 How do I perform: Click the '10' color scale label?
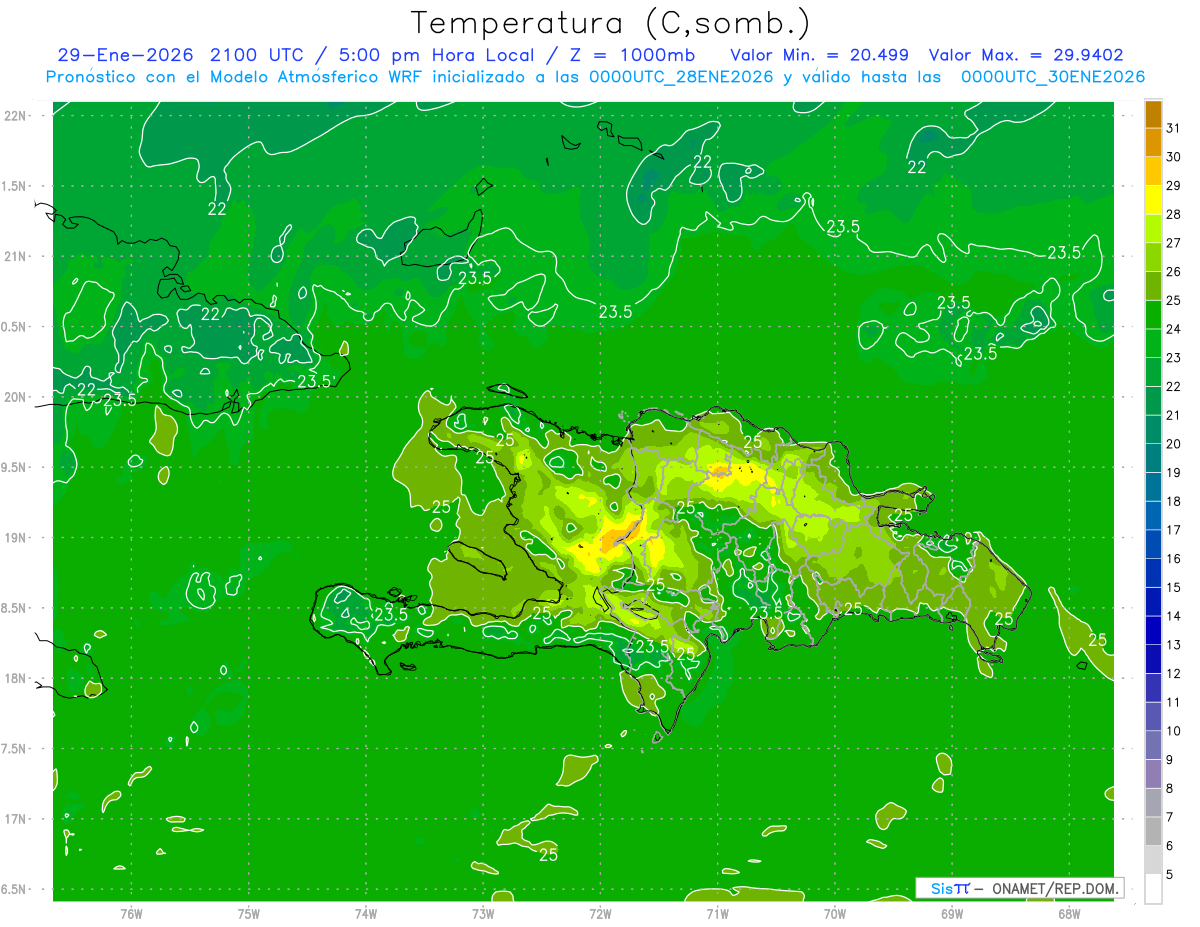tap(1174, 731)
